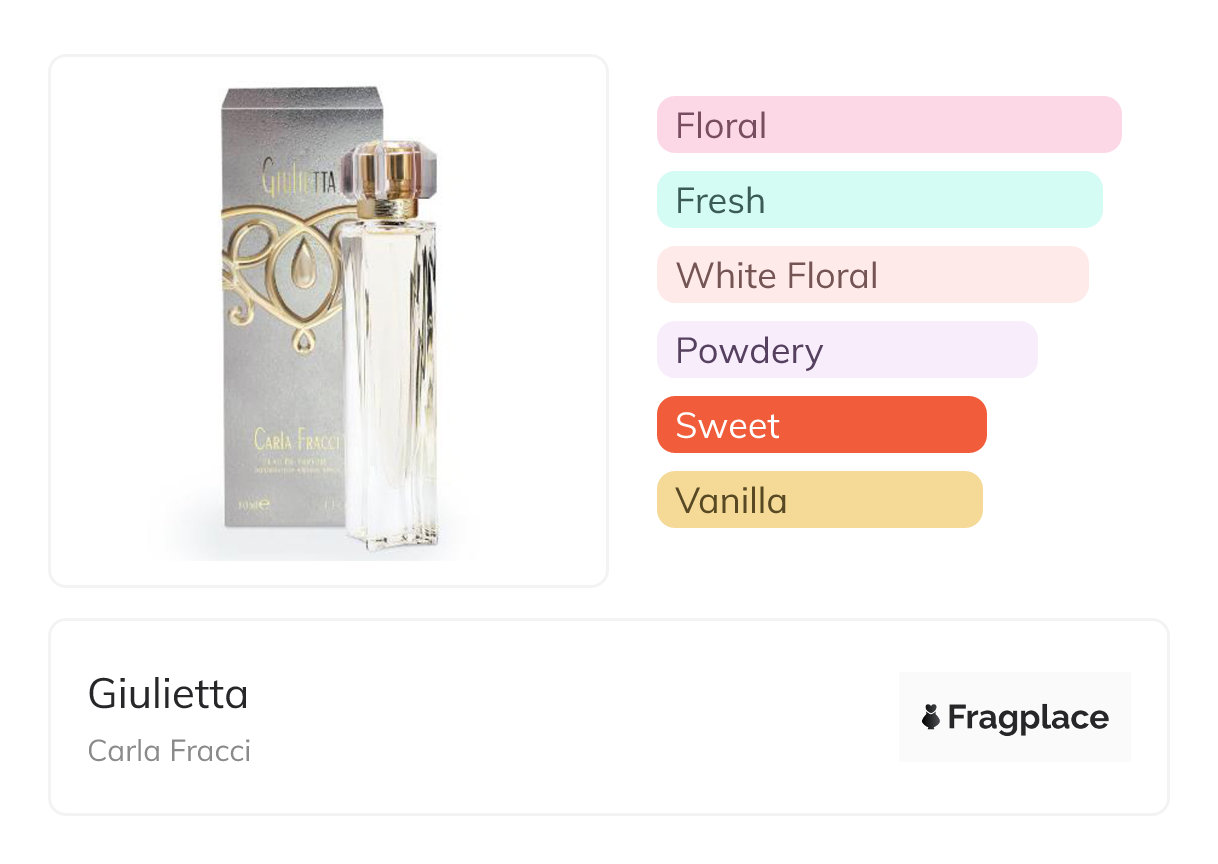Select the Fresh accord bar
Screen dimensions: 1218x864
(x=879, y=200)
